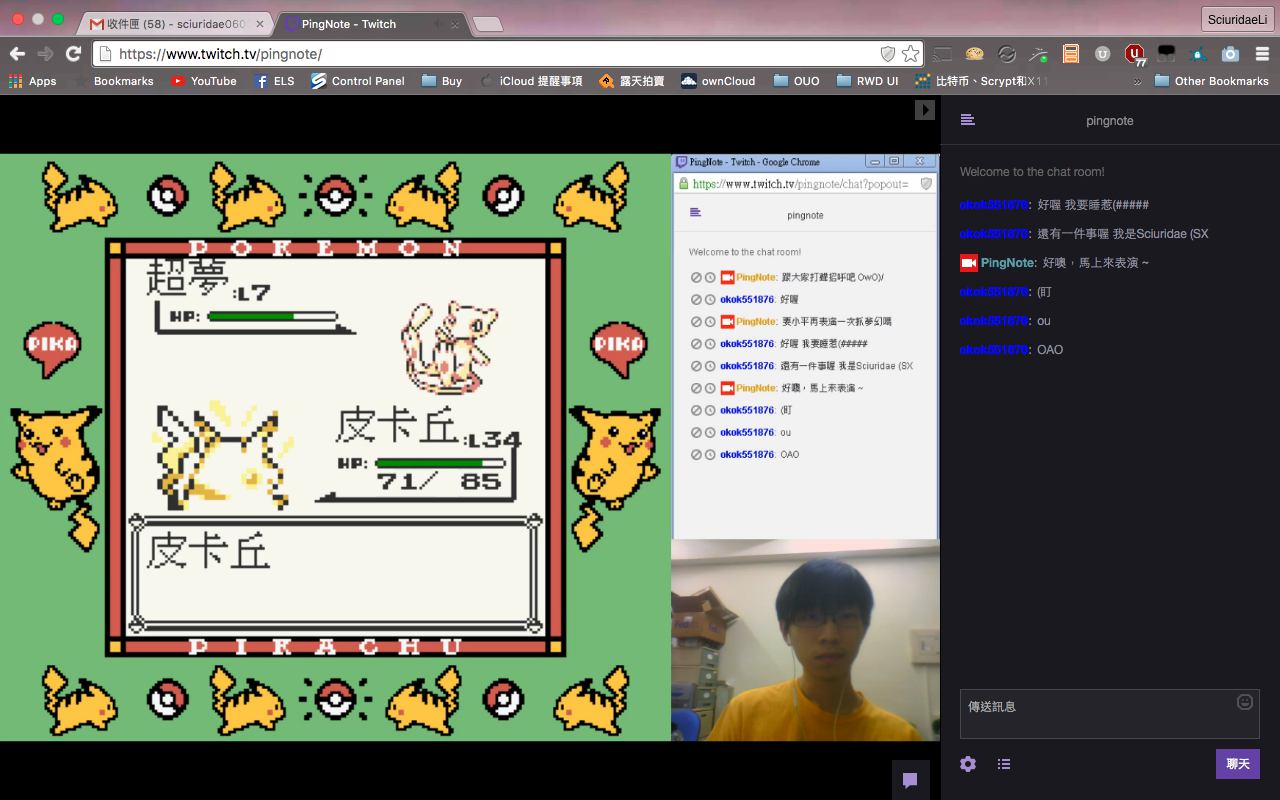The height and width of the screenshot is (800, 1280).
Task: Expand the OUO bookmarks folder
Action: click(795, 81)
